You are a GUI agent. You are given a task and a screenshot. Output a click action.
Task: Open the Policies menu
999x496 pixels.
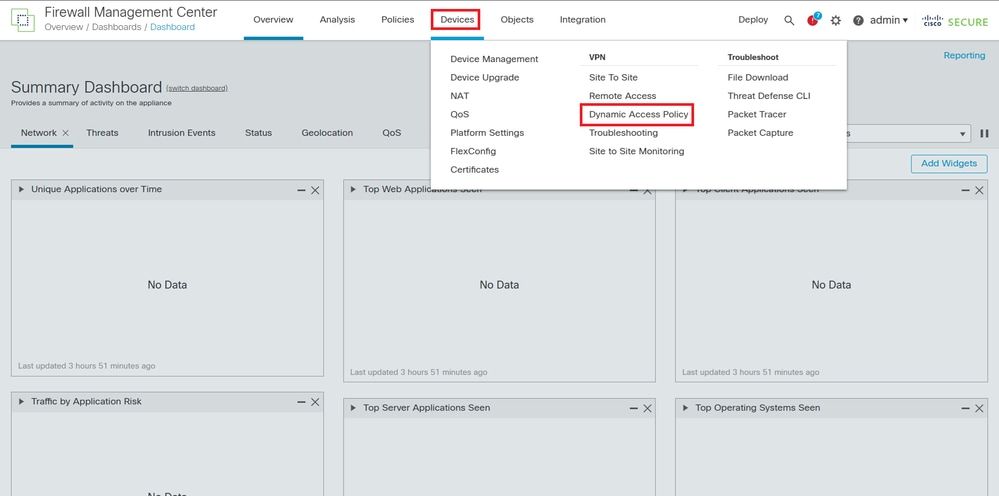click(398, 20)
